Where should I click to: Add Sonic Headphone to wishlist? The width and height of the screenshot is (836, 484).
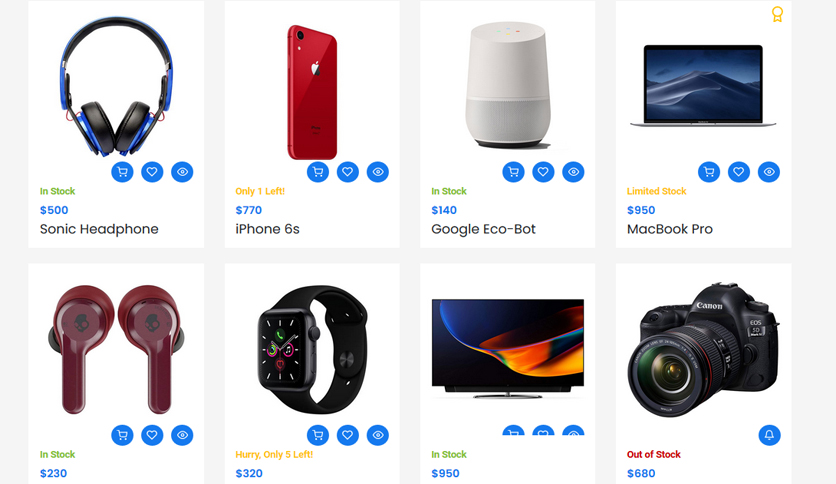[152, 172]
